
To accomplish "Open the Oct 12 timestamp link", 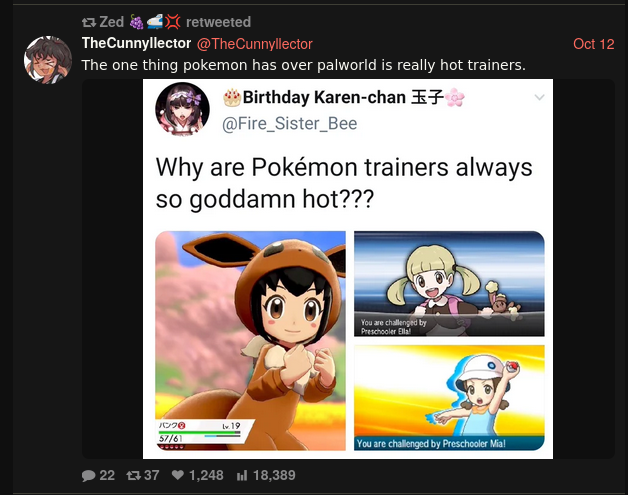I will (594, 44).
